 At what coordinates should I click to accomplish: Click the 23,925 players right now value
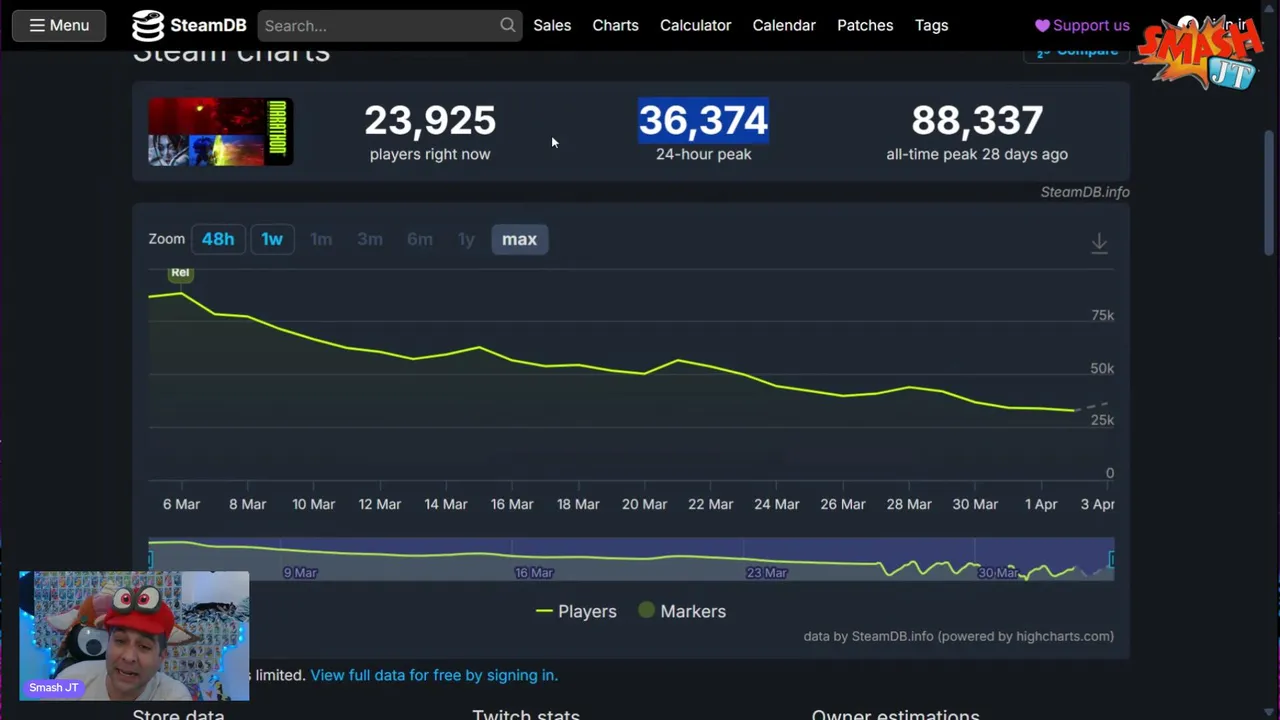pyautogui.click(x=430, y=121)
